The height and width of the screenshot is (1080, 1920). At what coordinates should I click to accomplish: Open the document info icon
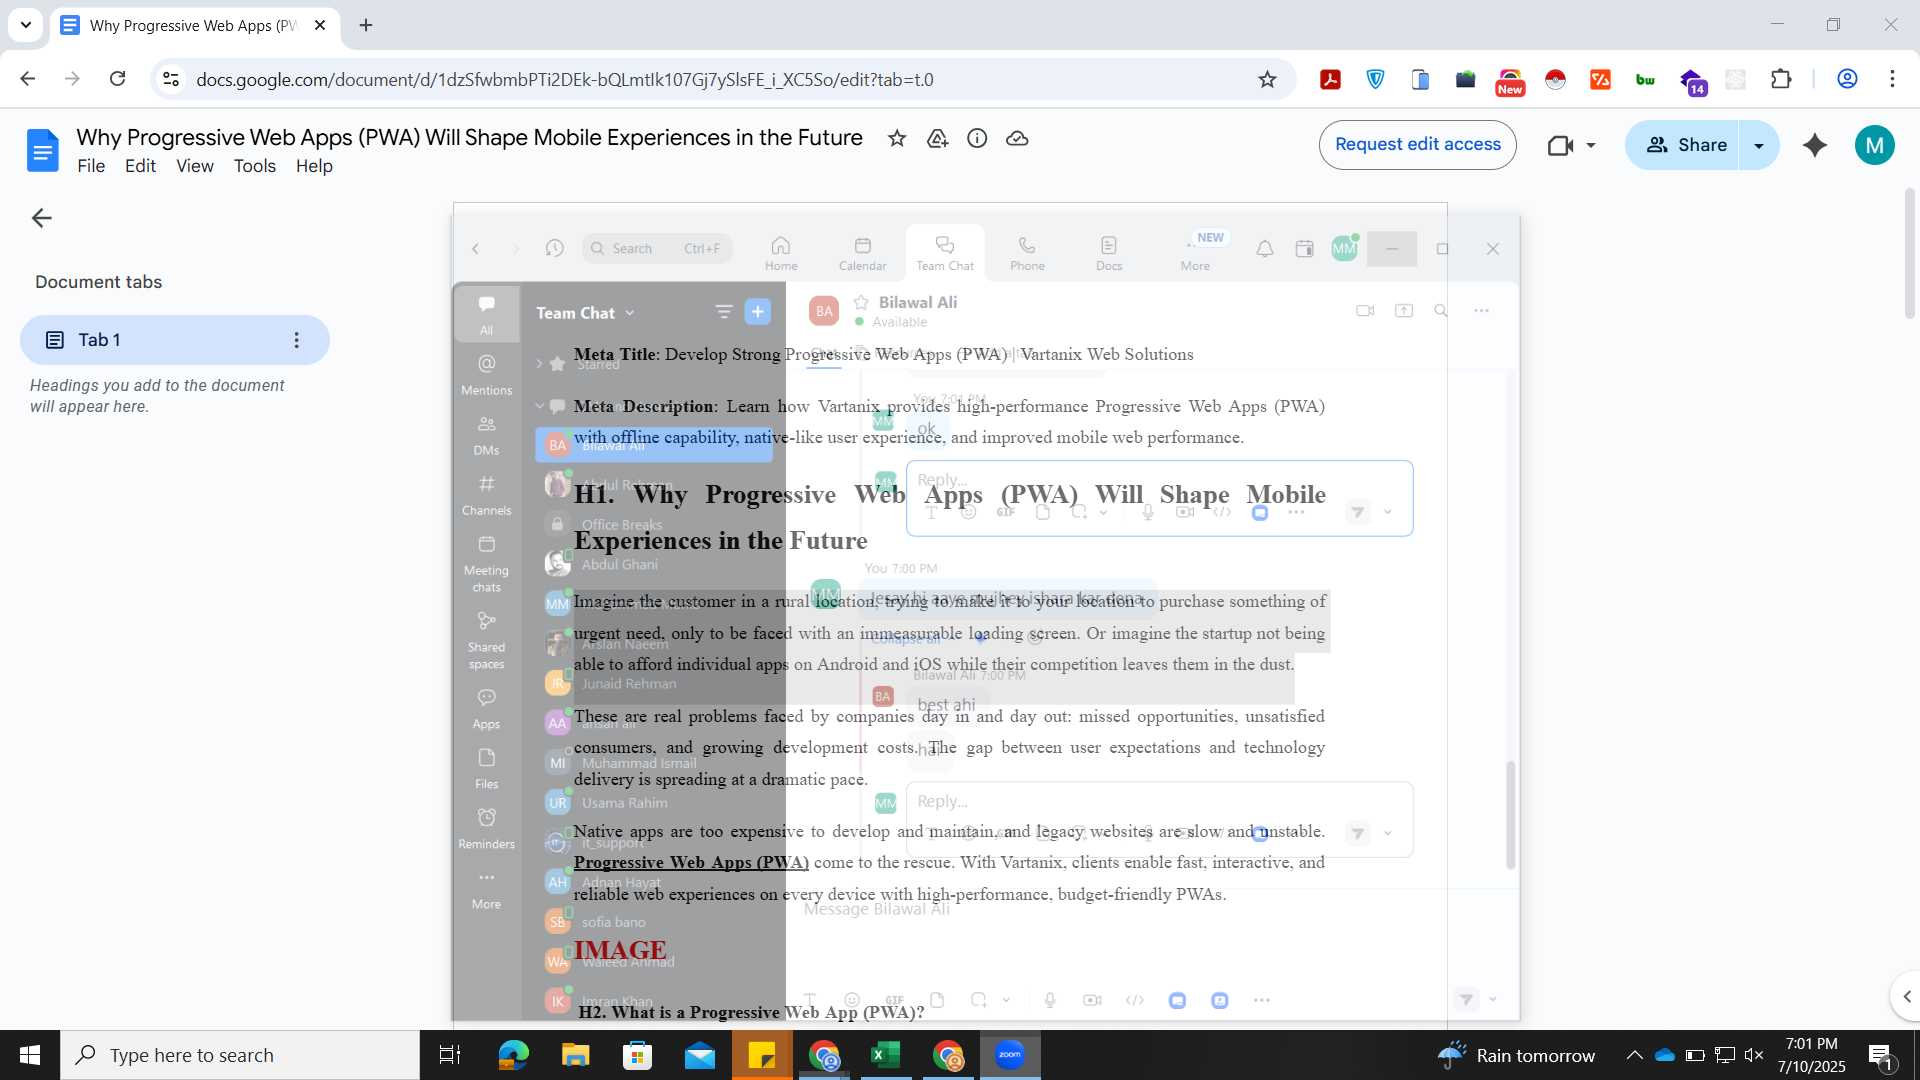(977, 139)
